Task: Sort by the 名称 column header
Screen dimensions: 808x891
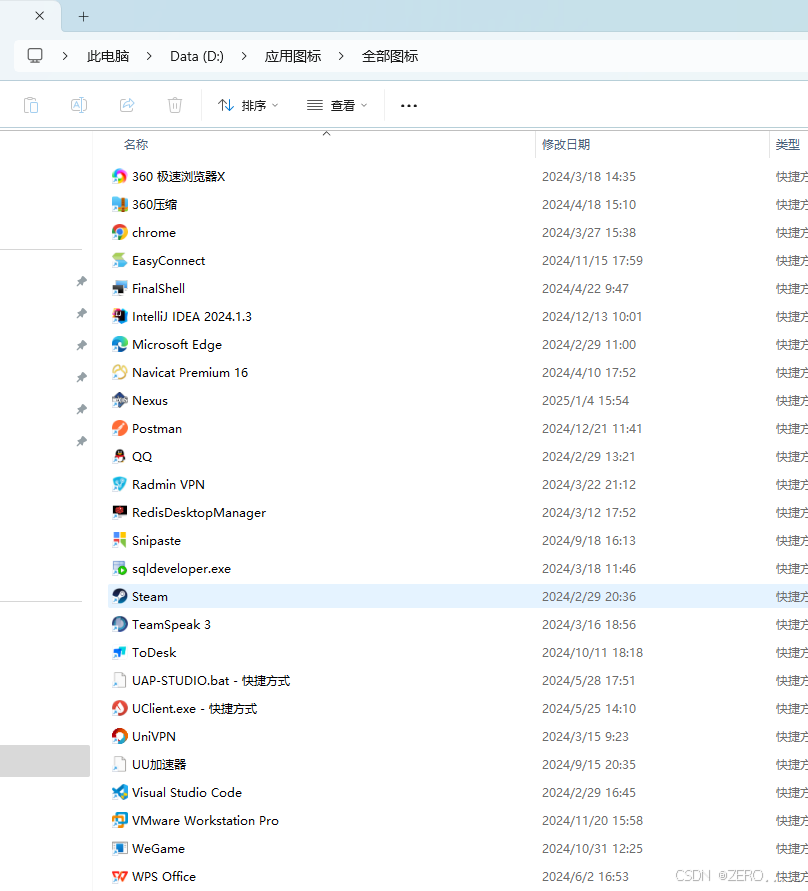Action: [x=136, y=145]
